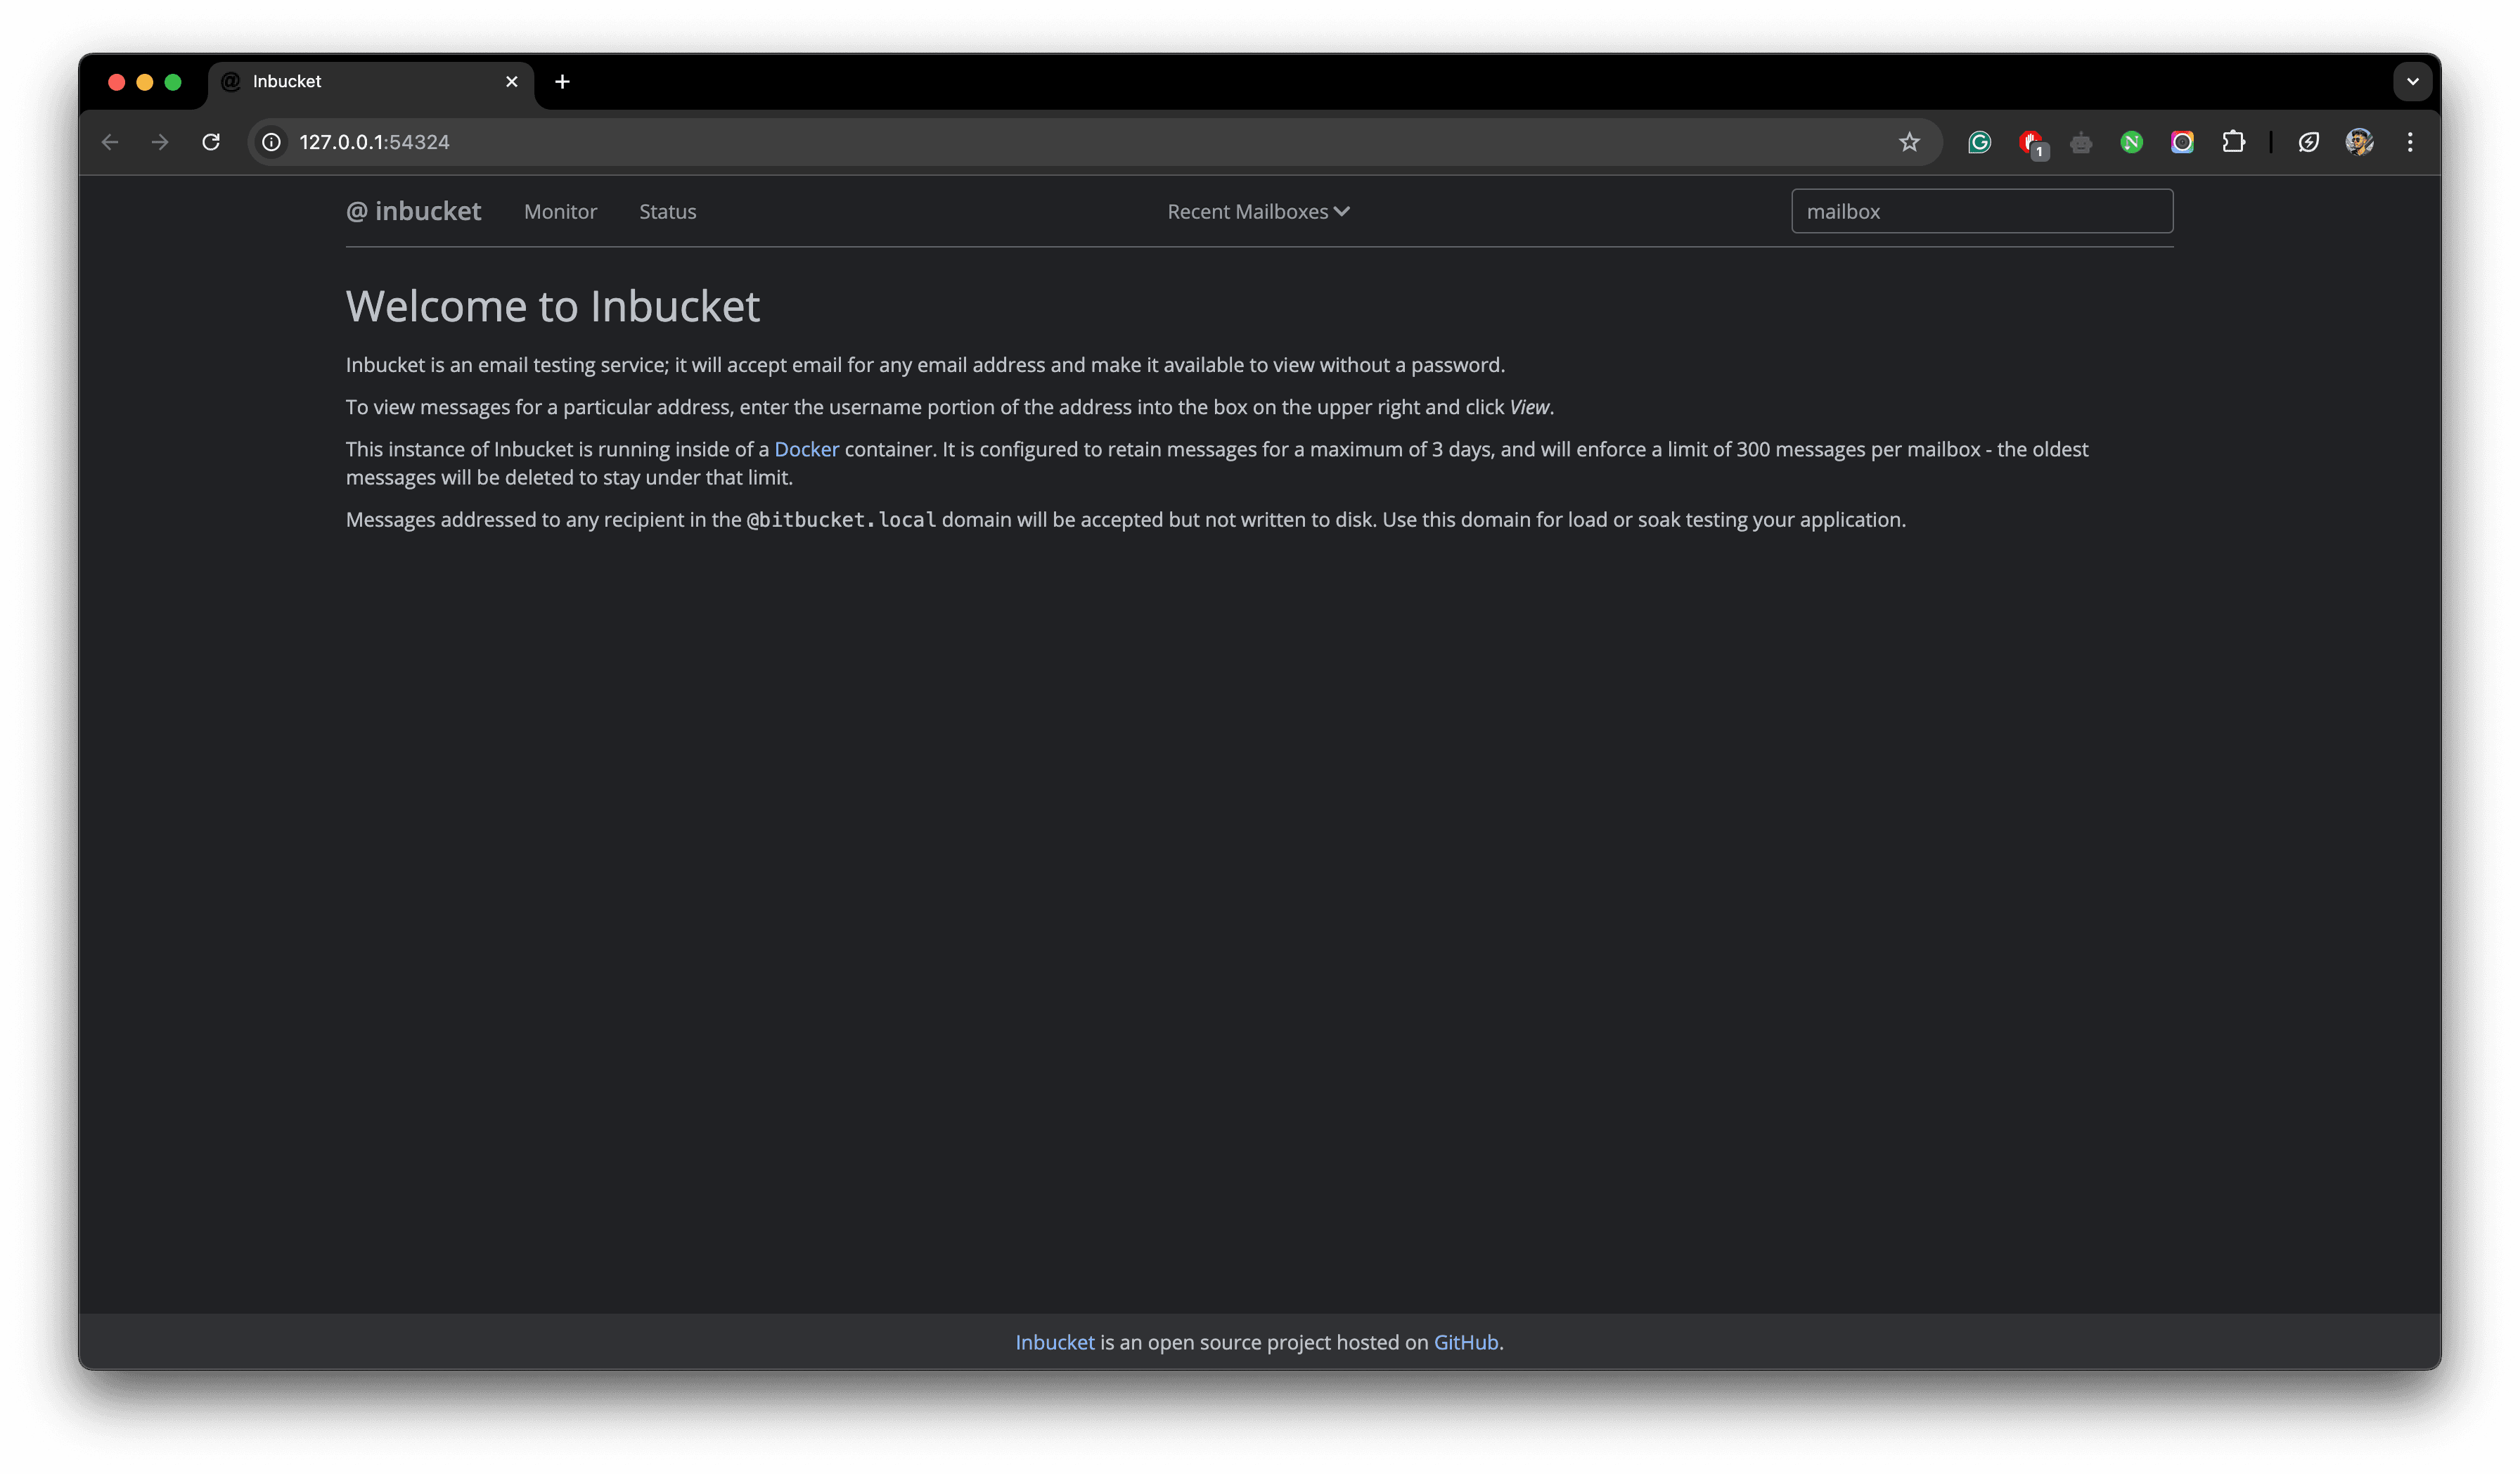Go forward to the next page
This screenshot has height=1474, width=2520.
[x=160, y=142]
